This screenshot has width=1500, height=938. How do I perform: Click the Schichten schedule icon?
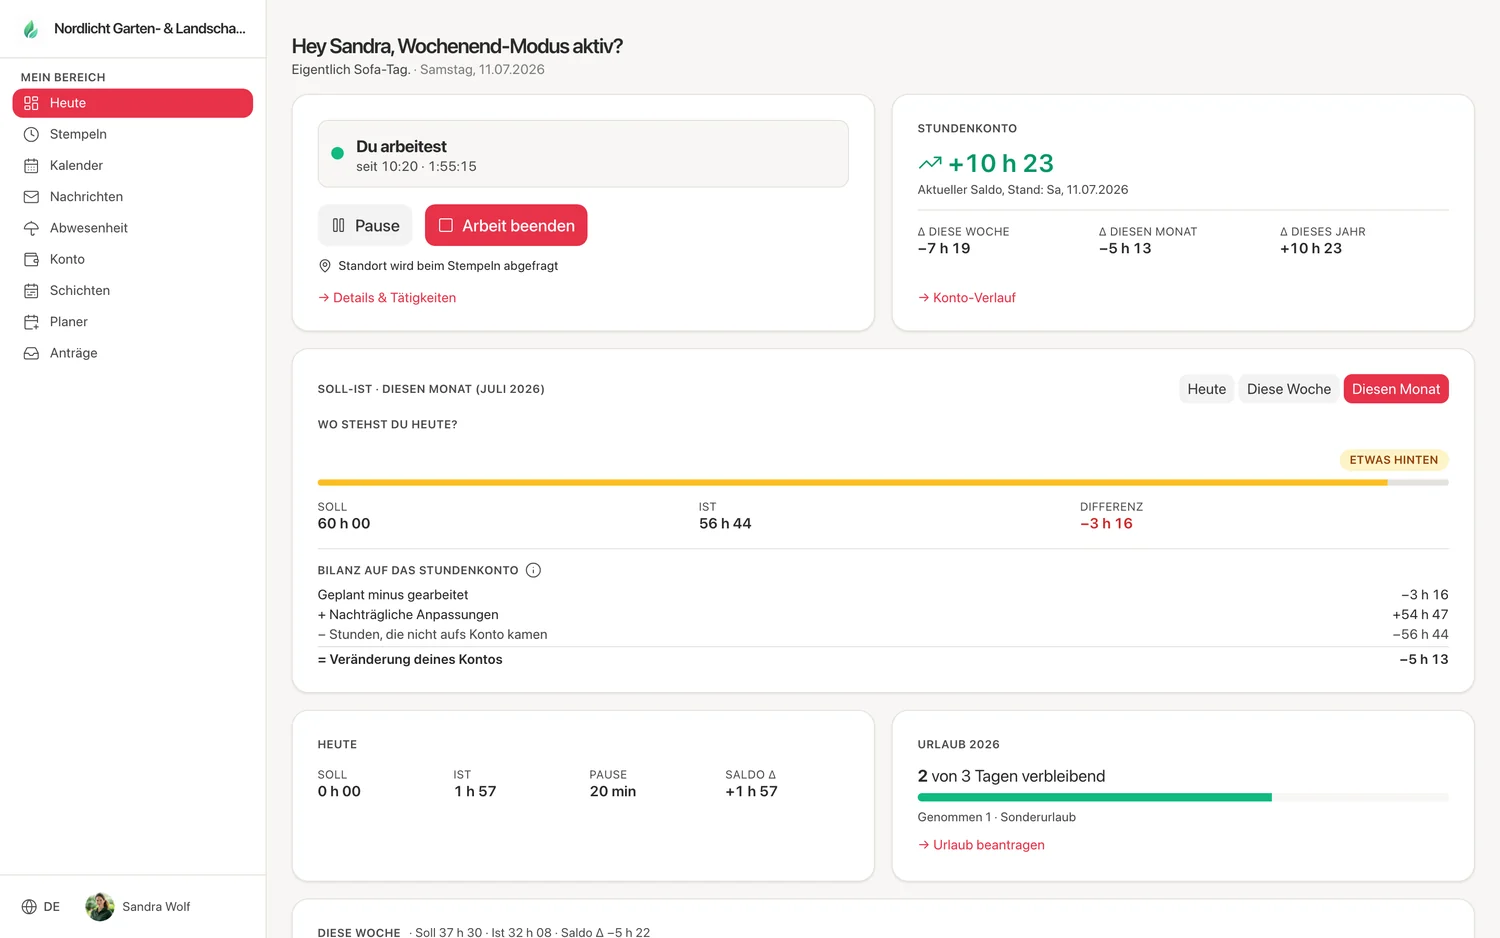point(31,291)
